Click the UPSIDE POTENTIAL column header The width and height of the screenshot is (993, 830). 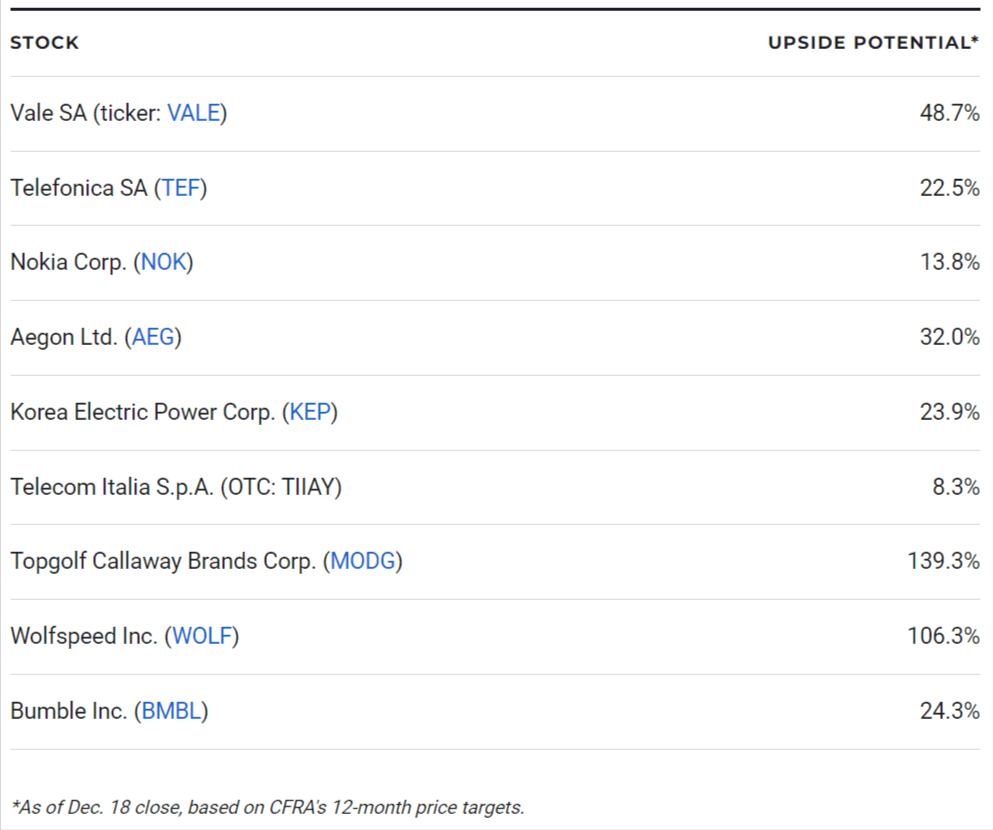coord(873,43)
